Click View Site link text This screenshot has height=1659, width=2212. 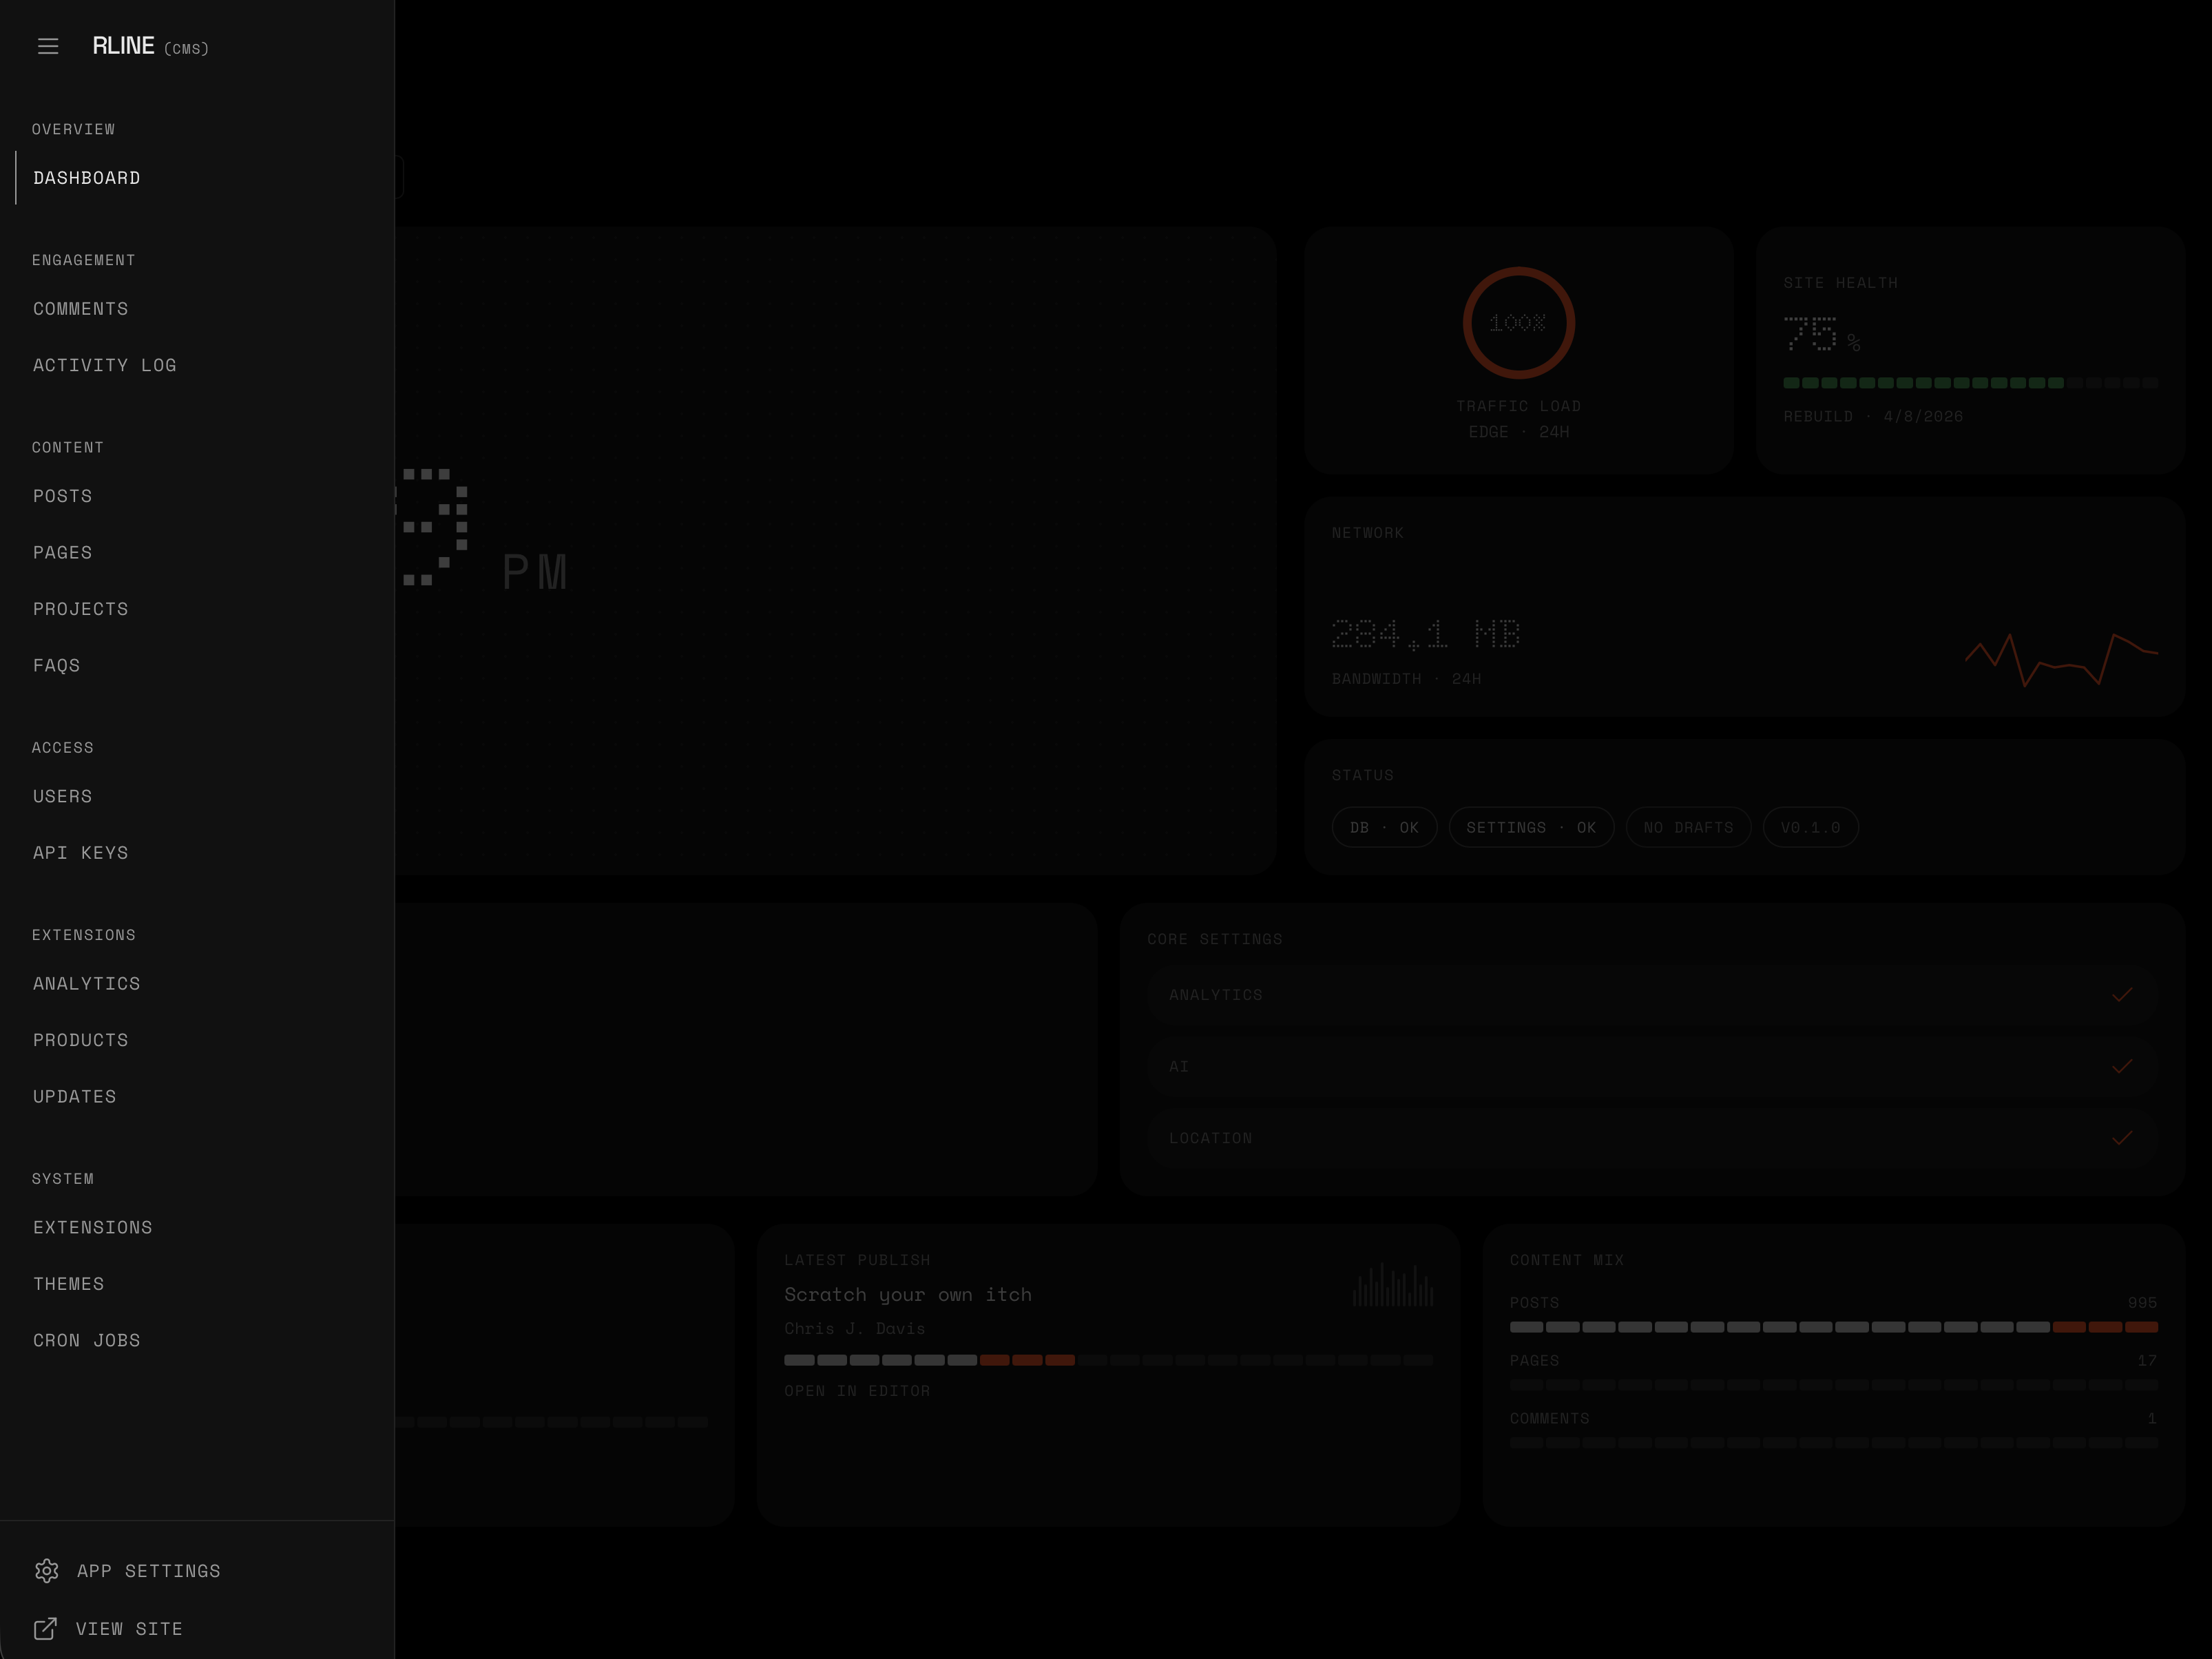[x=130, y=1629]
